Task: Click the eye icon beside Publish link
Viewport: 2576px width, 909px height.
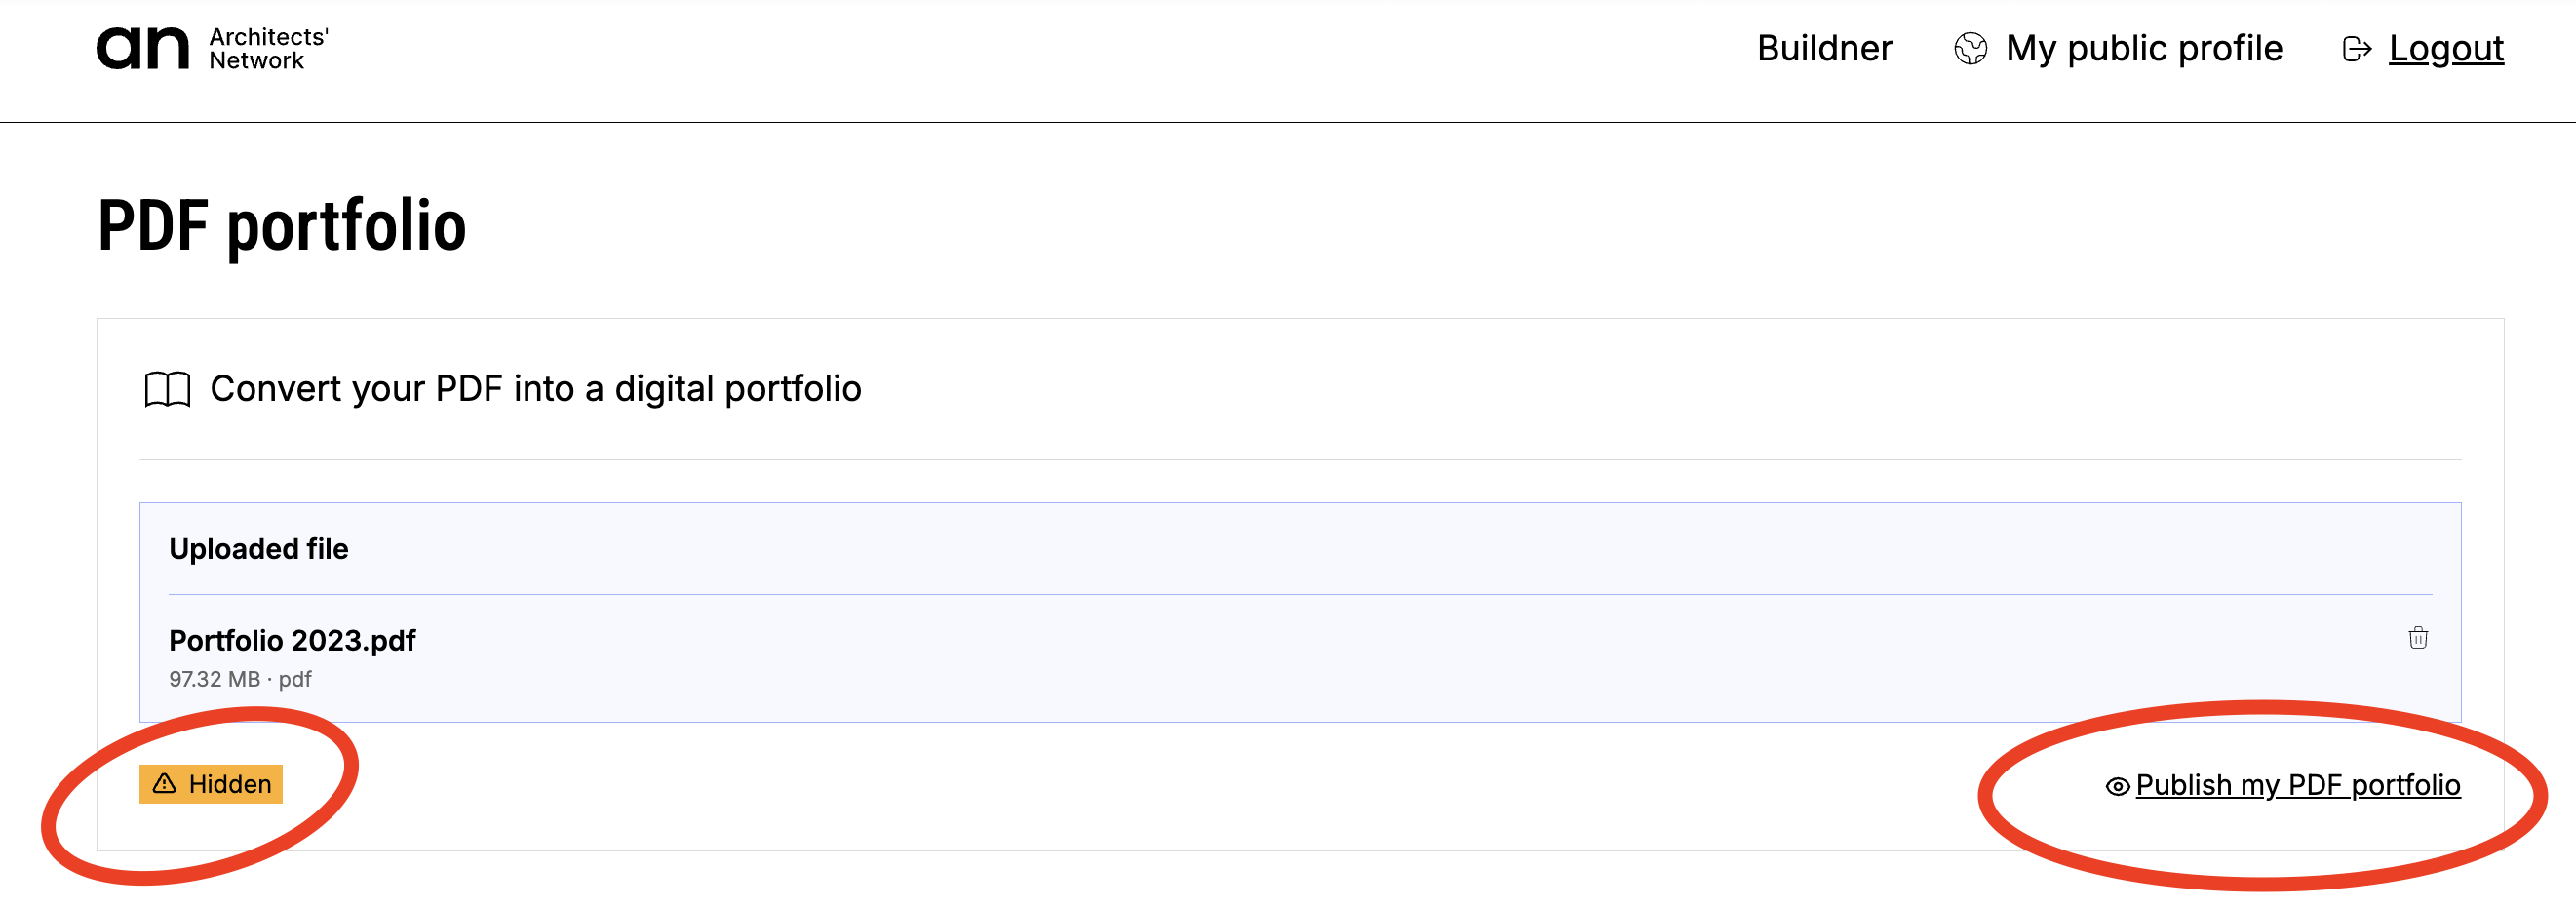Action: (x=2116, y=787)
